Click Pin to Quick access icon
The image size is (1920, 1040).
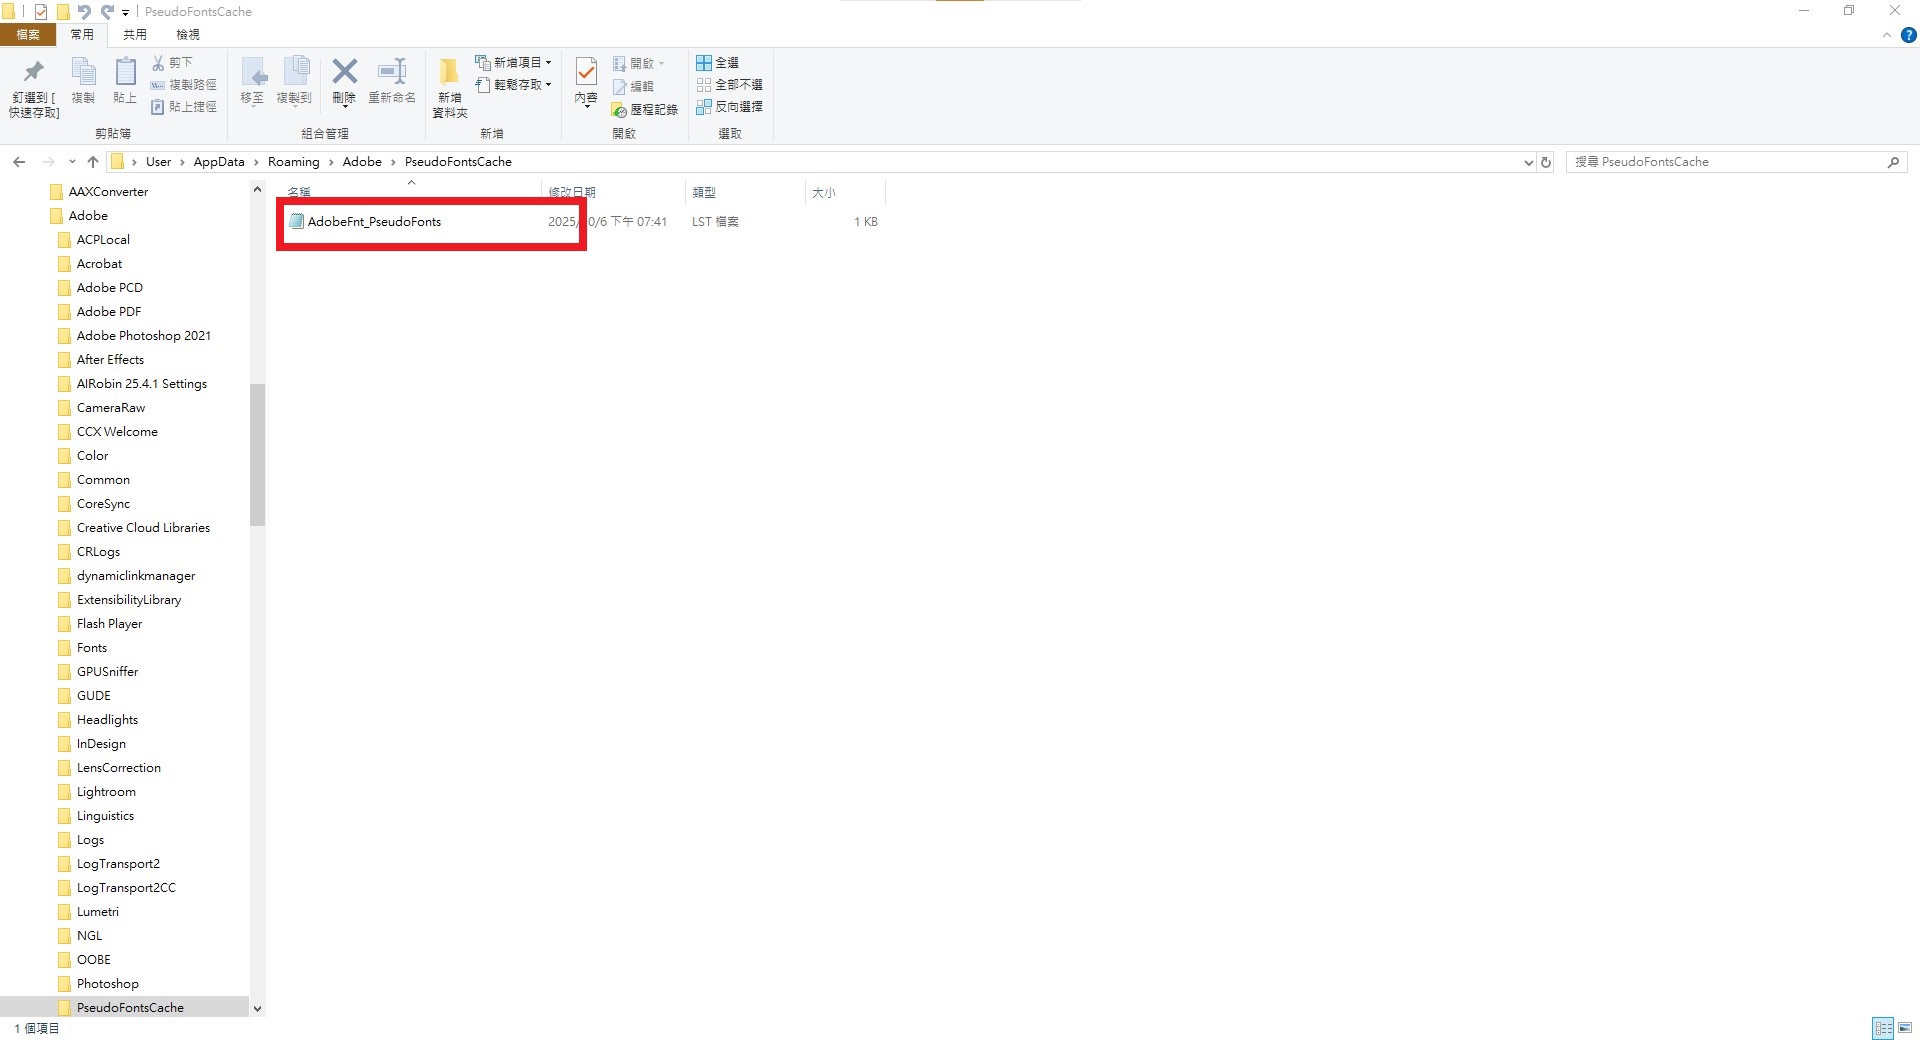coord(34,72)
